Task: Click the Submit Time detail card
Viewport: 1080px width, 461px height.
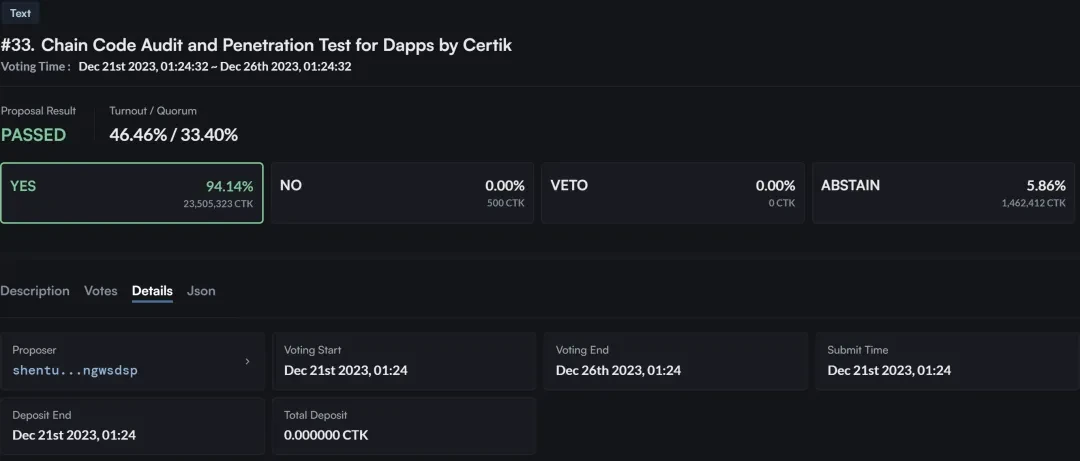Action: point(947,361)
